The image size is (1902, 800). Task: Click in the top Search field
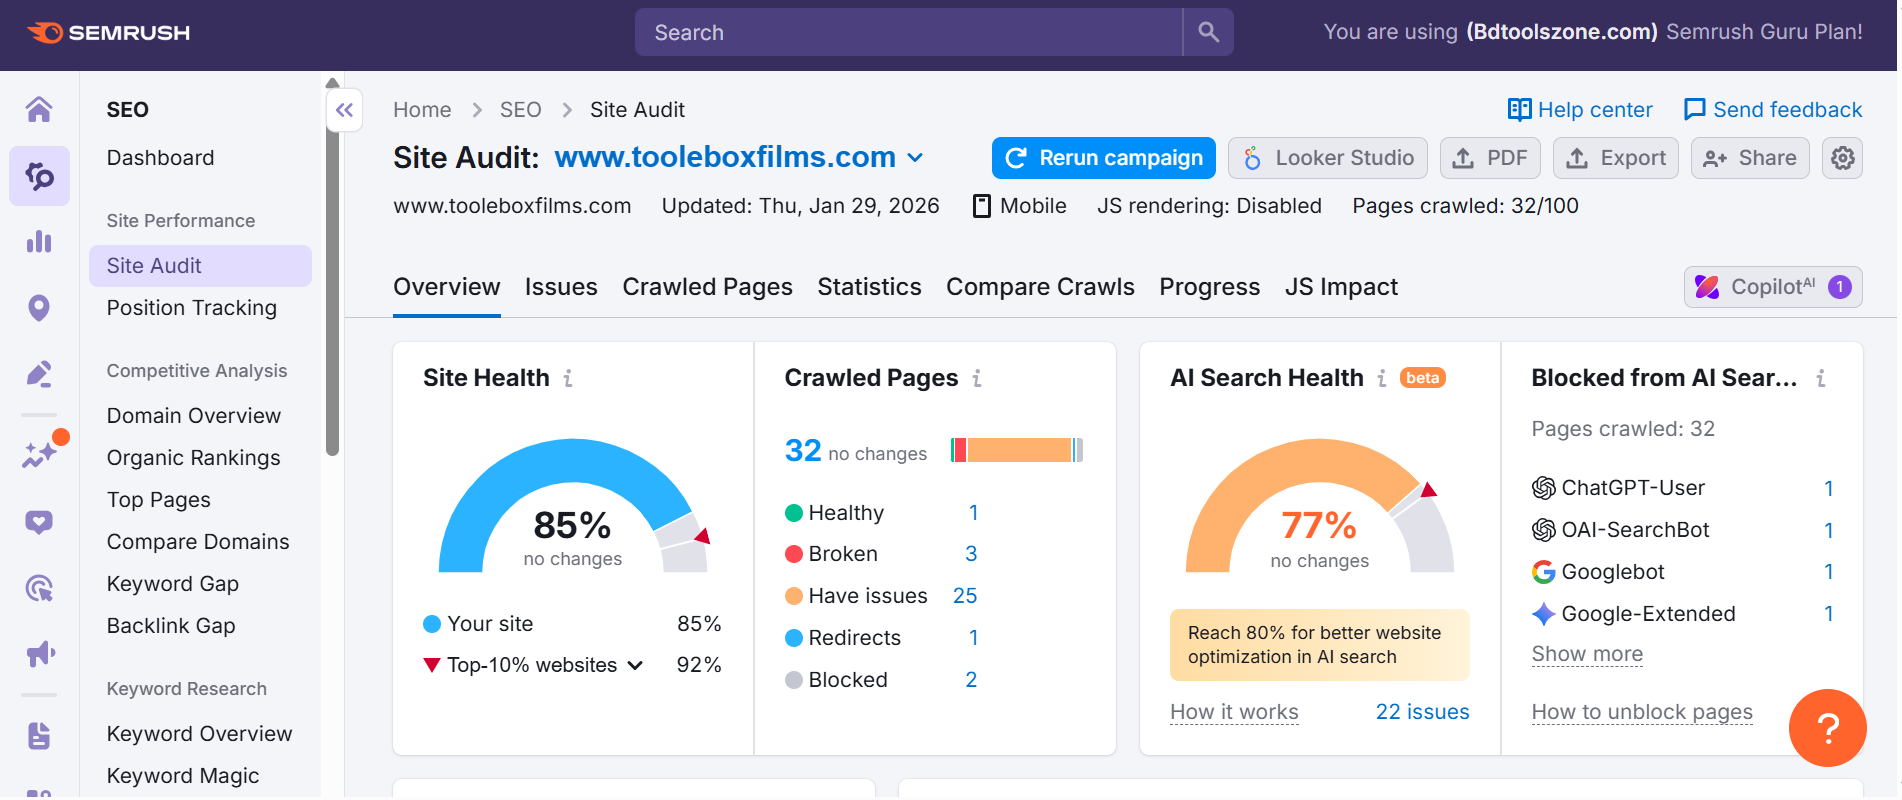[909, 32]
